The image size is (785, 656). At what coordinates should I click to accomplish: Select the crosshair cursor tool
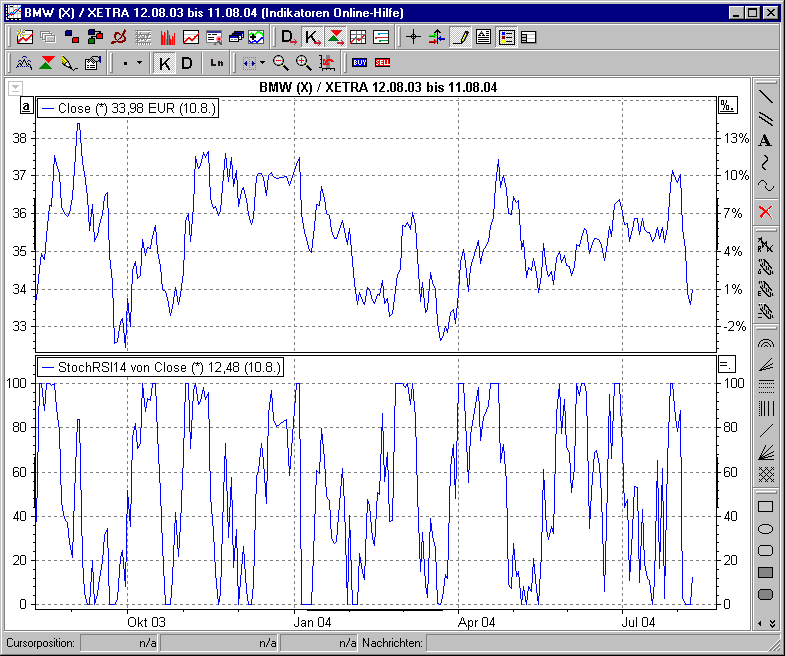coord(413,37)
